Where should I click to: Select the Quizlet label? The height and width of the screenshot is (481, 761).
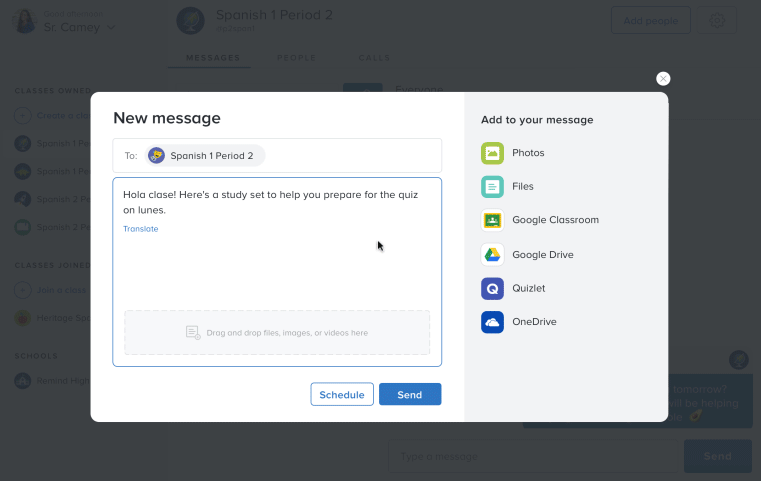[529, 288]
